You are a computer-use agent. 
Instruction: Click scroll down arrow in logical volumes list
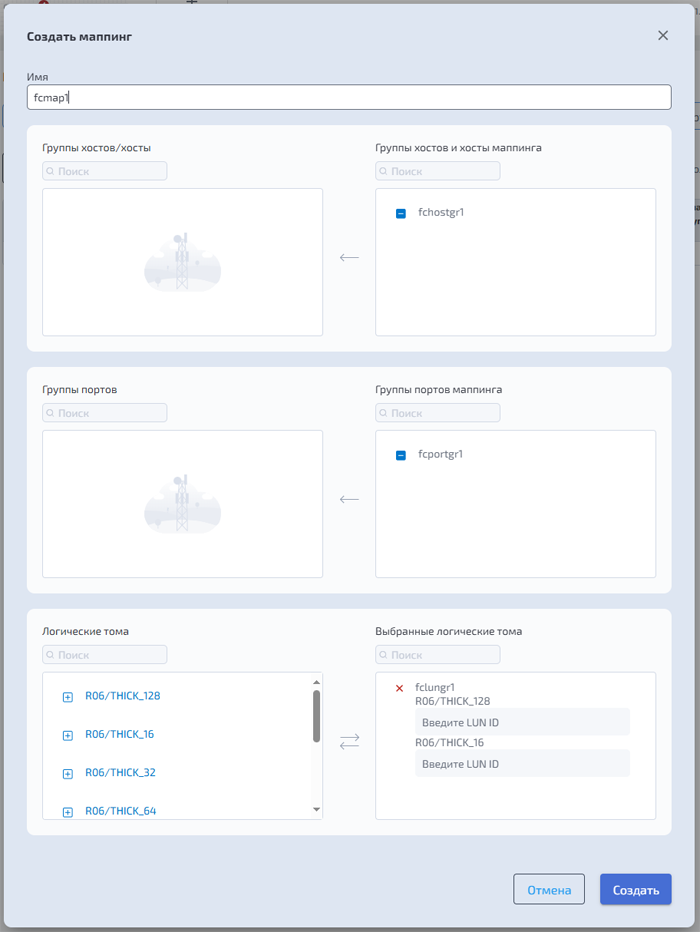coord(316,810)
